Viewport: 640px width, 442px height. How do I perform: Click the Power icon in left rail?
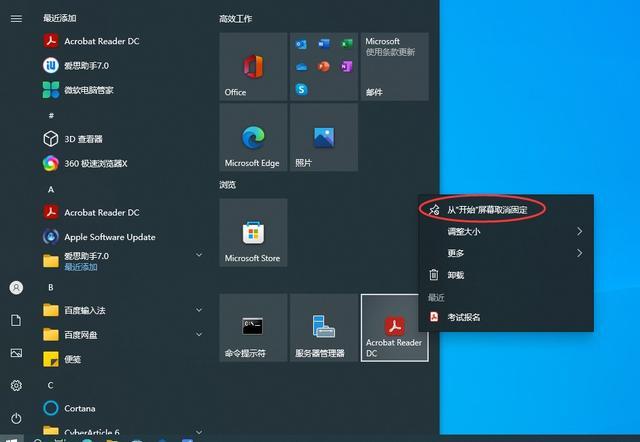(x=16, y=418)
